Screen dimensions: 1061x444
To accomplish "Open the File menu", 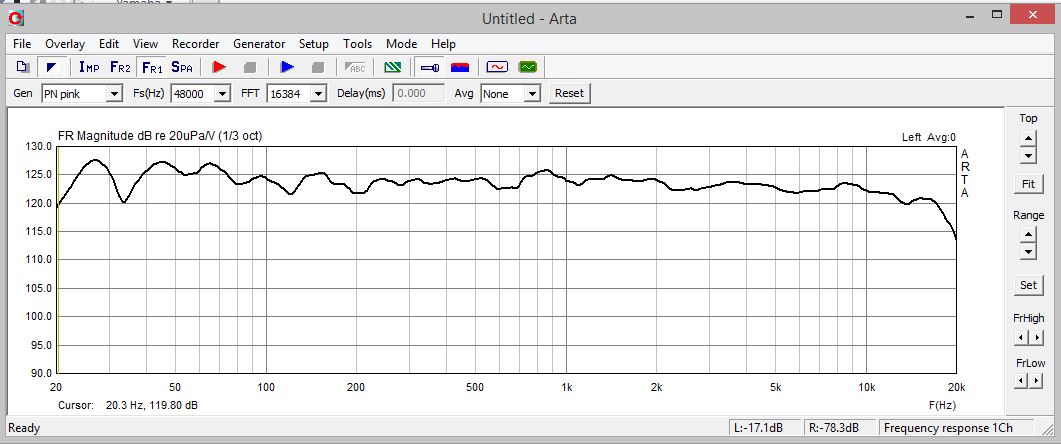I will pyautogui.click(x=22, y=44).
